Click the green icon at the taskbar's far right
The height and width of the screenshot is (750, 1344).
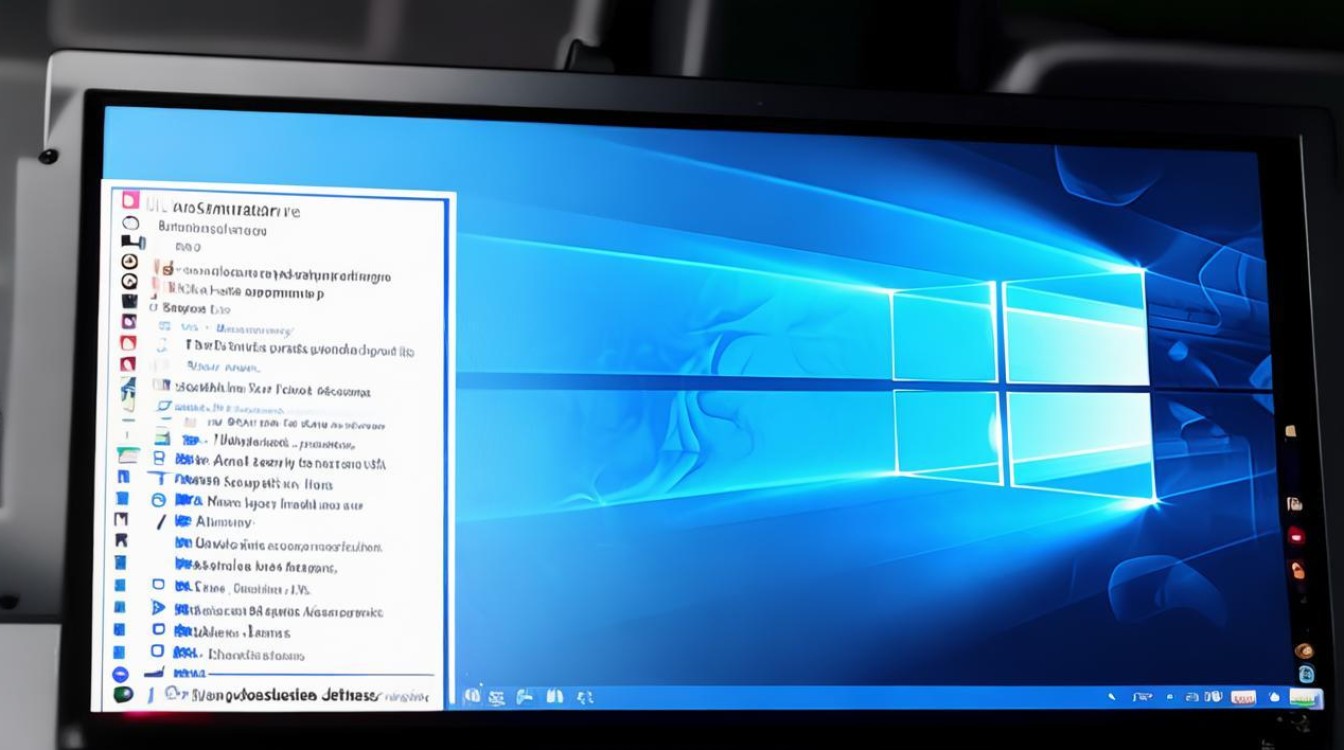[1305, 698]
